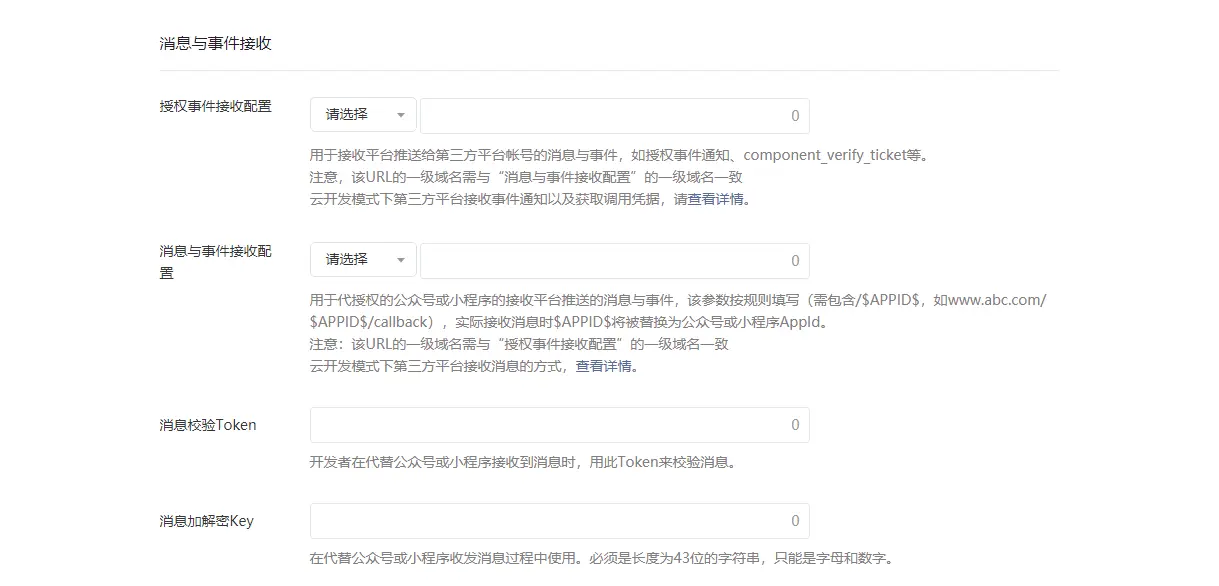Select the 消息与事件接收配置 field label
This screenshot has width=1219, height=586.
[x=215, y=262]
